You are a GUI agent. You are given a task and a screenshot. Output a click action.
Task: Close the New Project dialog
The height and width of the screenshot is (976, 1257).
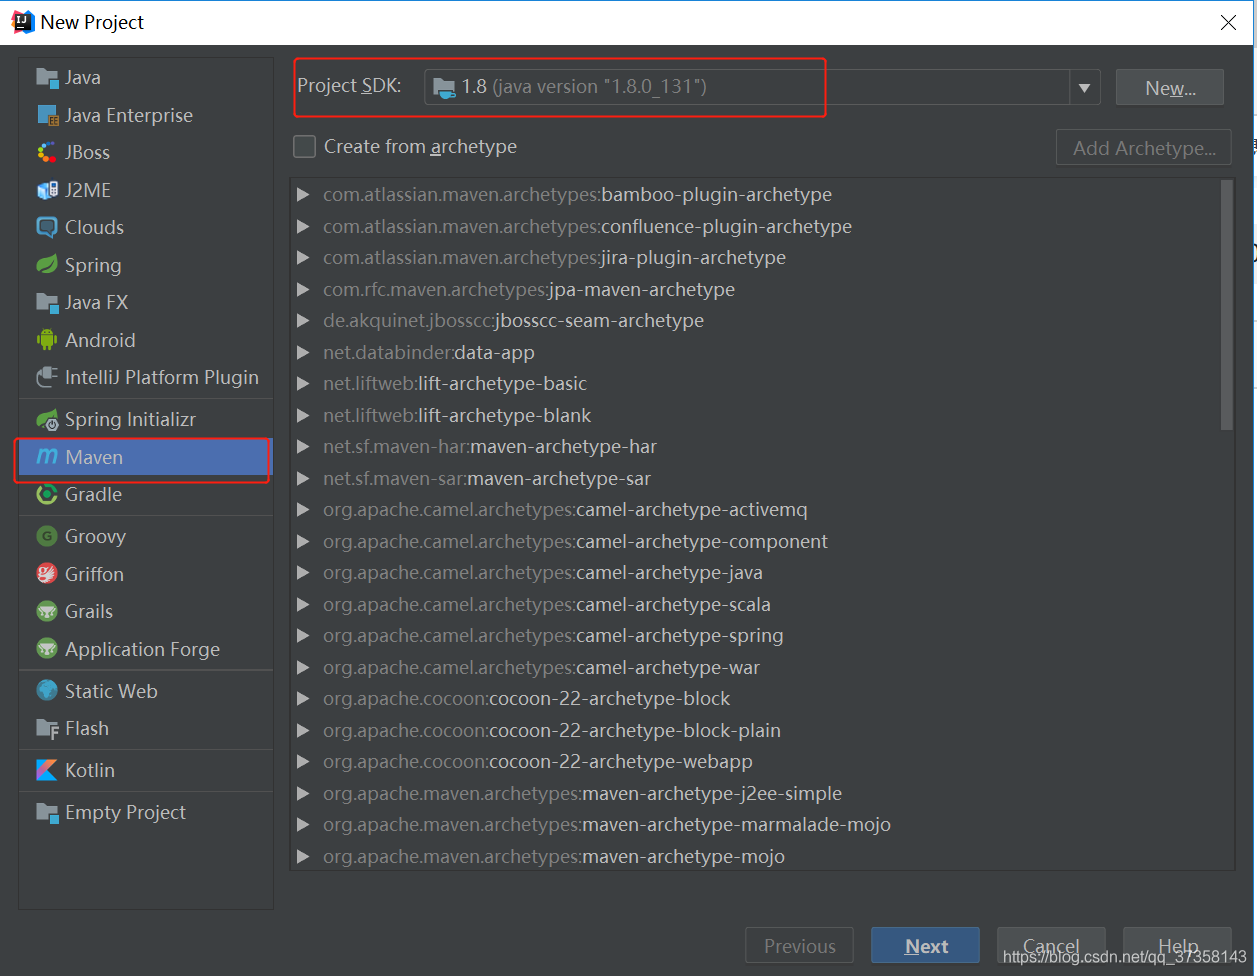click(x=1228, y=22)
